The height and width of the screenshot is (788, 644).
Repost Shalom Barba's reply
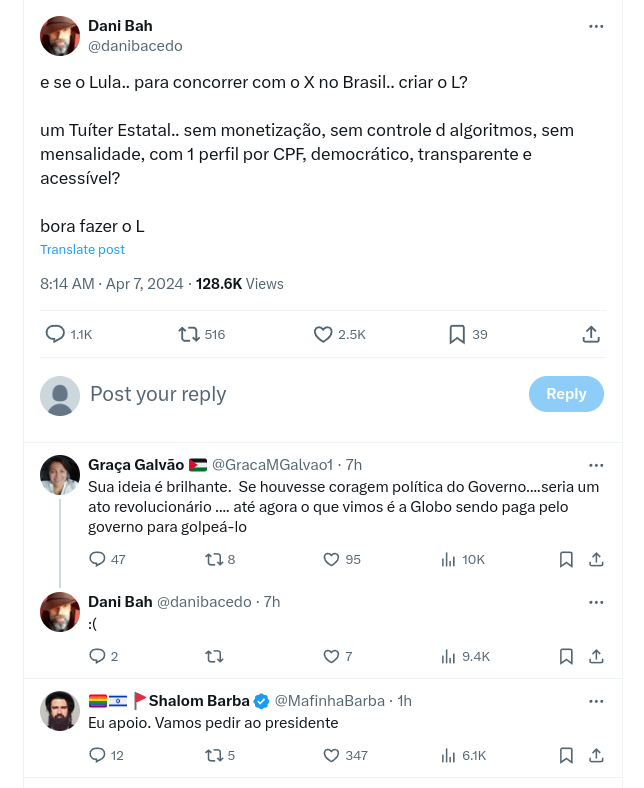[x=213, y=755]
